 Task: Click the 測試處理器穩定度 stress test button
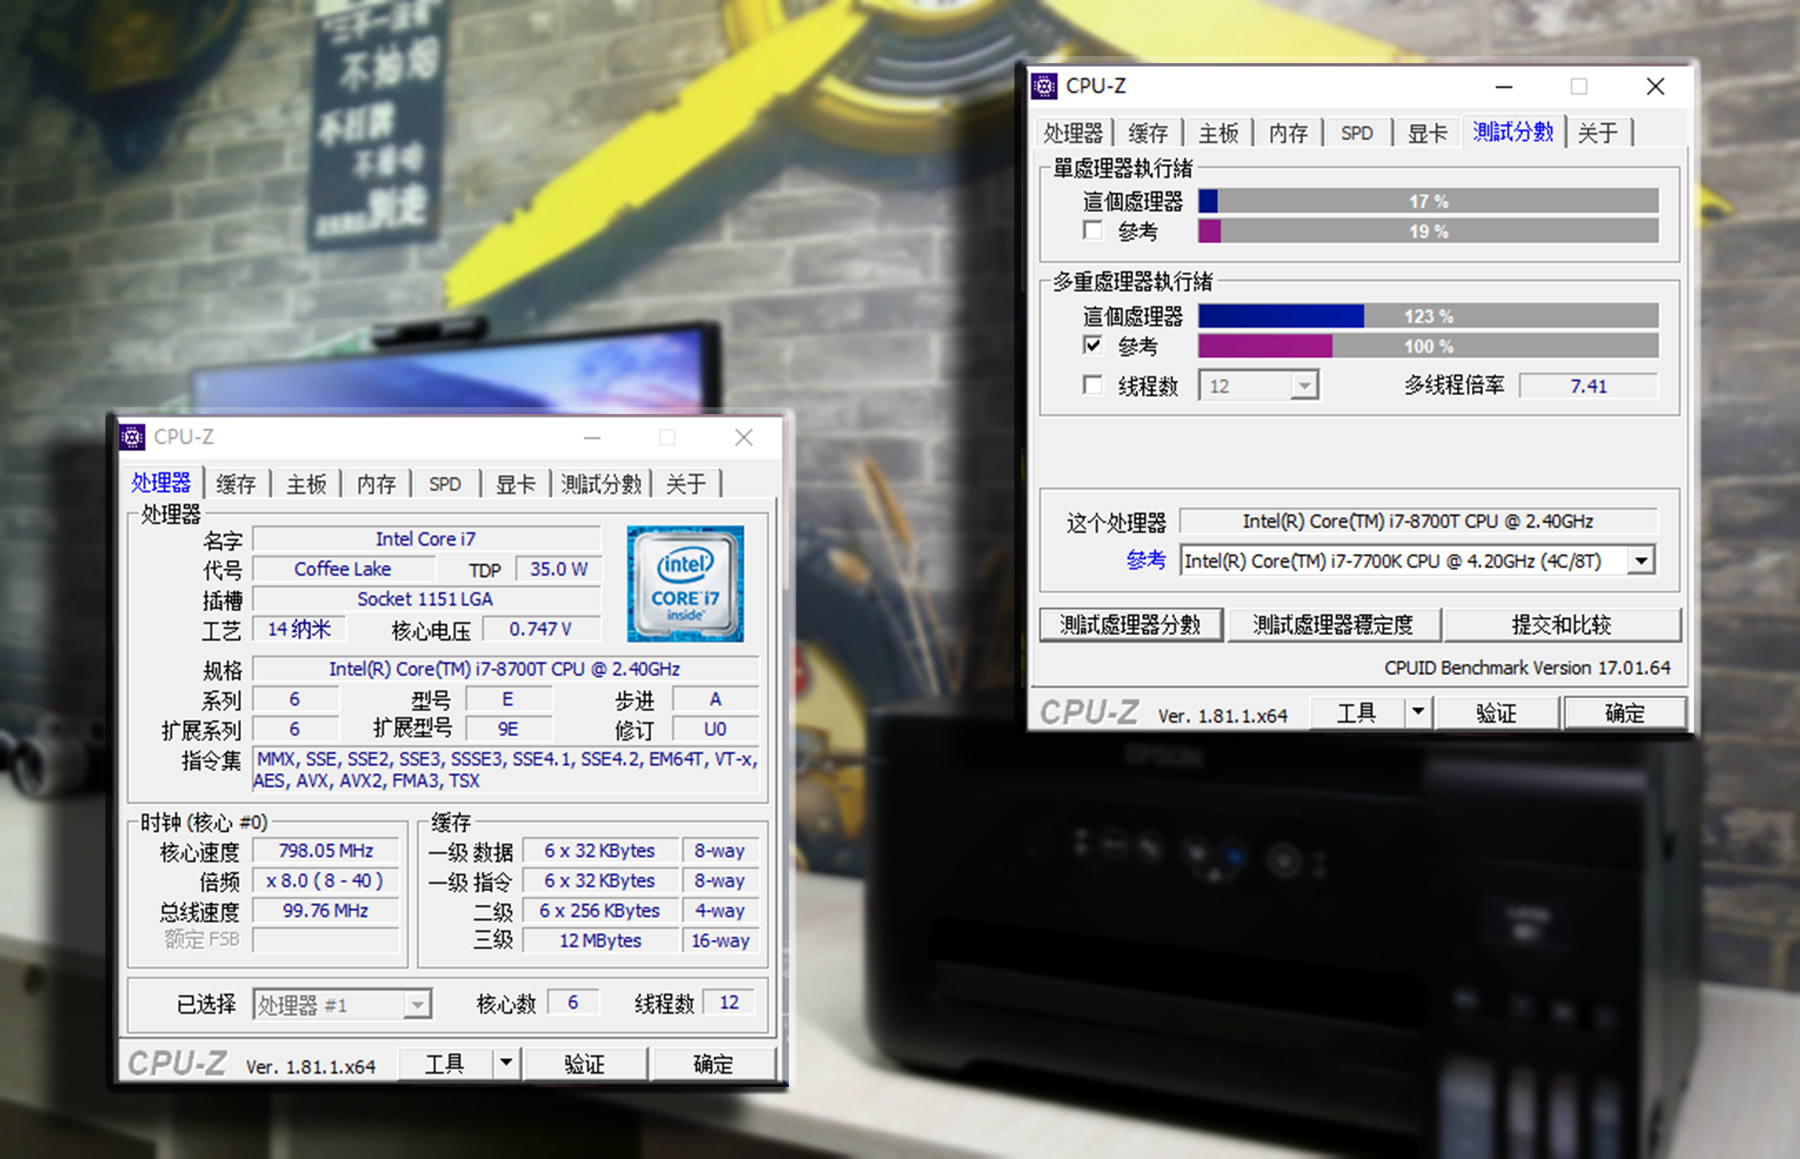click(x=1333, y=625)
